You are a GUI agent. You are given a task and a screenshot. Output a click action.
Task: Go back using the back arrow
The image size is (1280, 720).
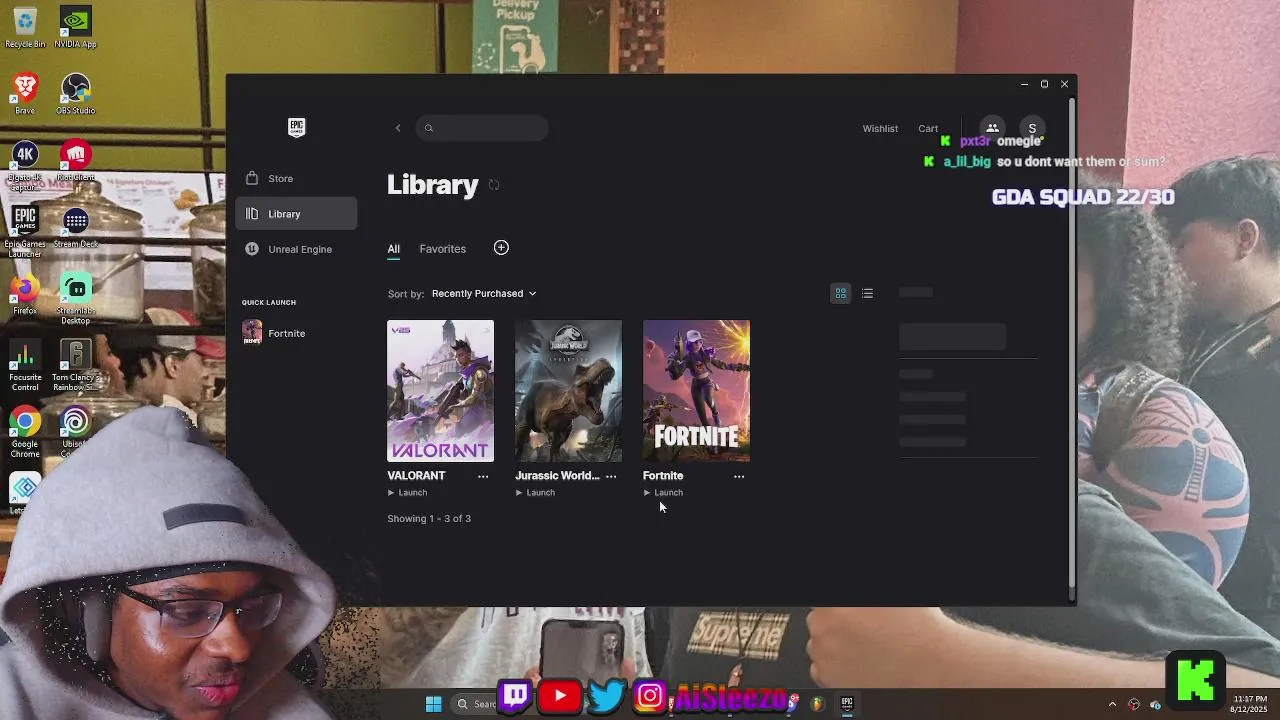398,128
